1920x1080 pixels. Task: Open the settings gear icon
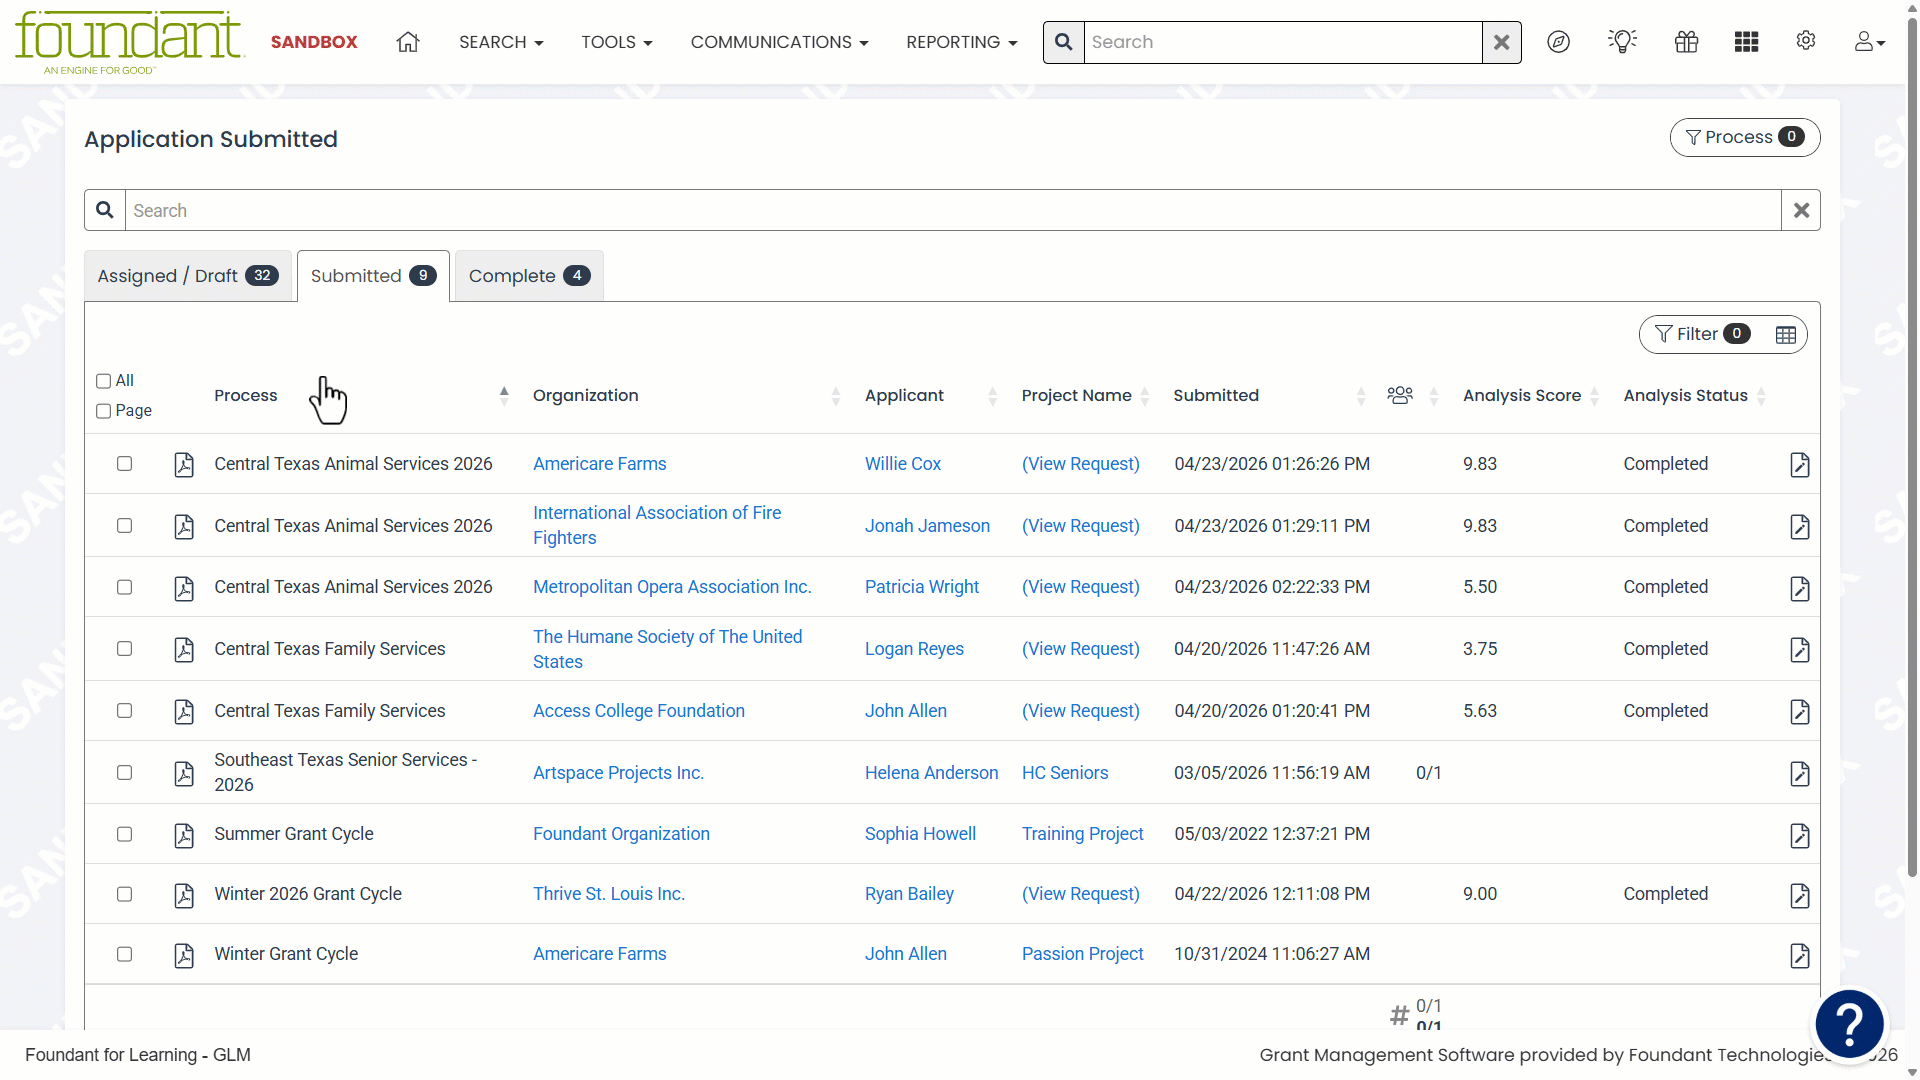(x=1806, y=41)
